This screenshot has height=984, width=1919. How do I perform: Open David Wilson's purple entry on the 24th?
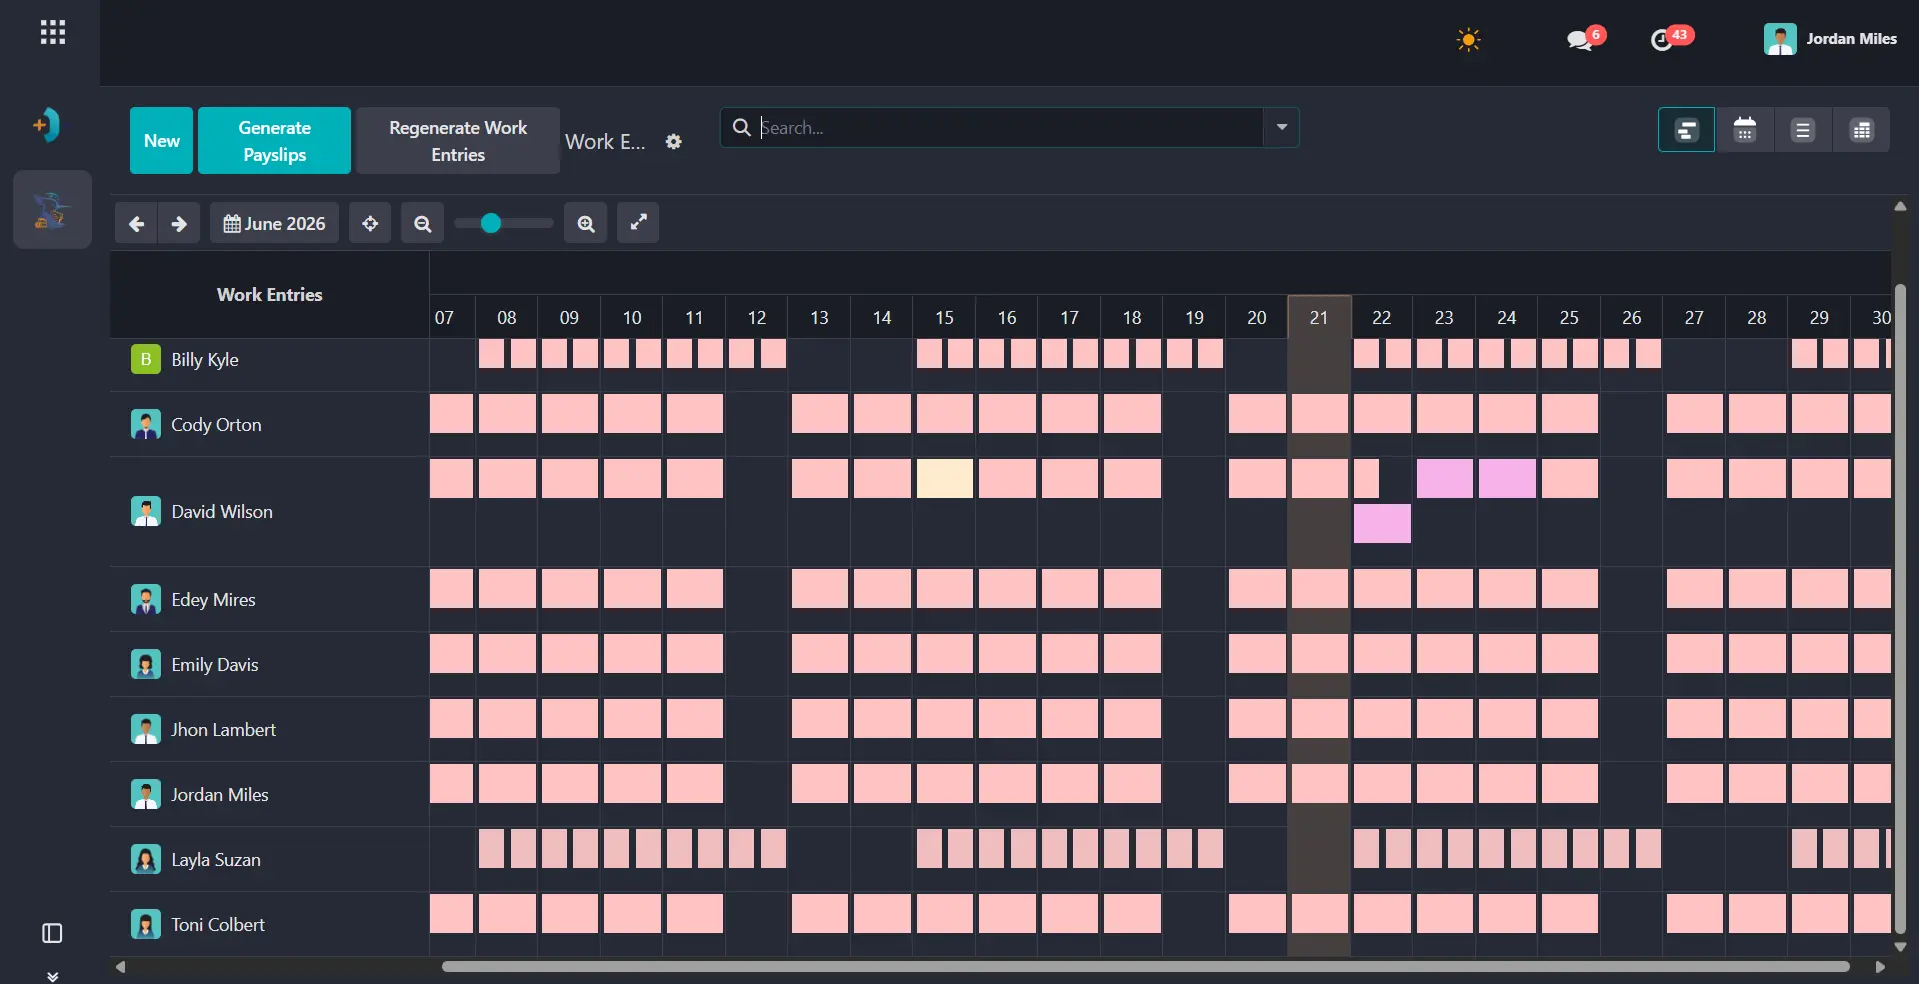click(1507, 478)
